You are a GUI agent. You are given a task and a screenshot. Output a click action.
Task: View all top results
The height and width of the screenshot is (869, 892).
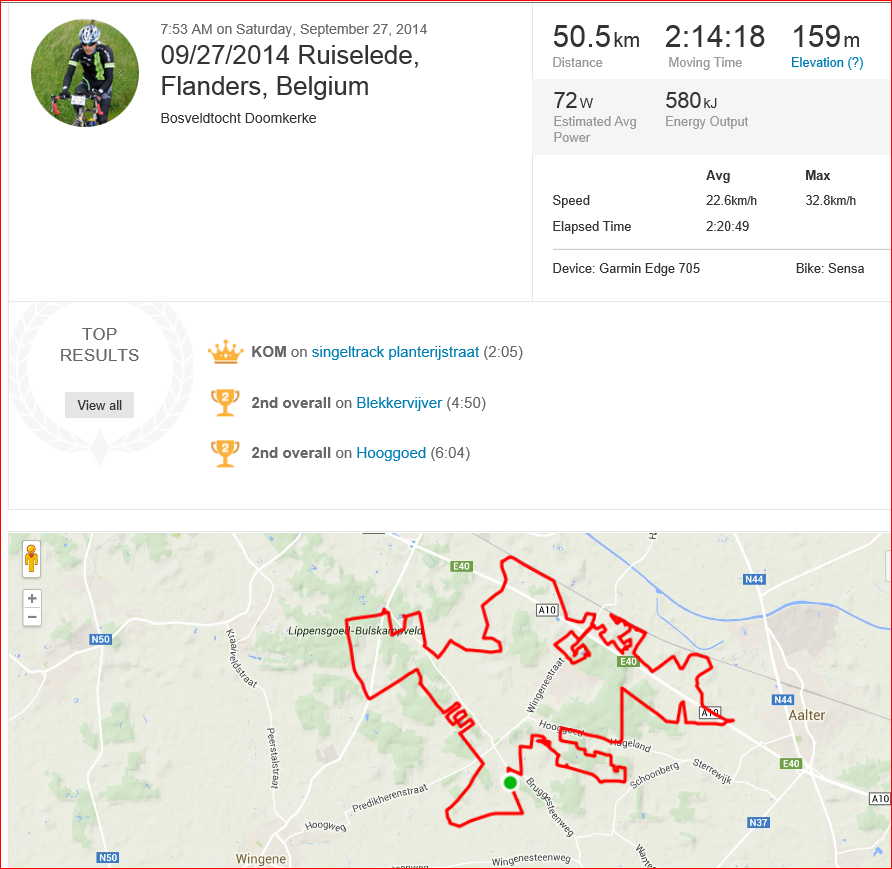100,405
